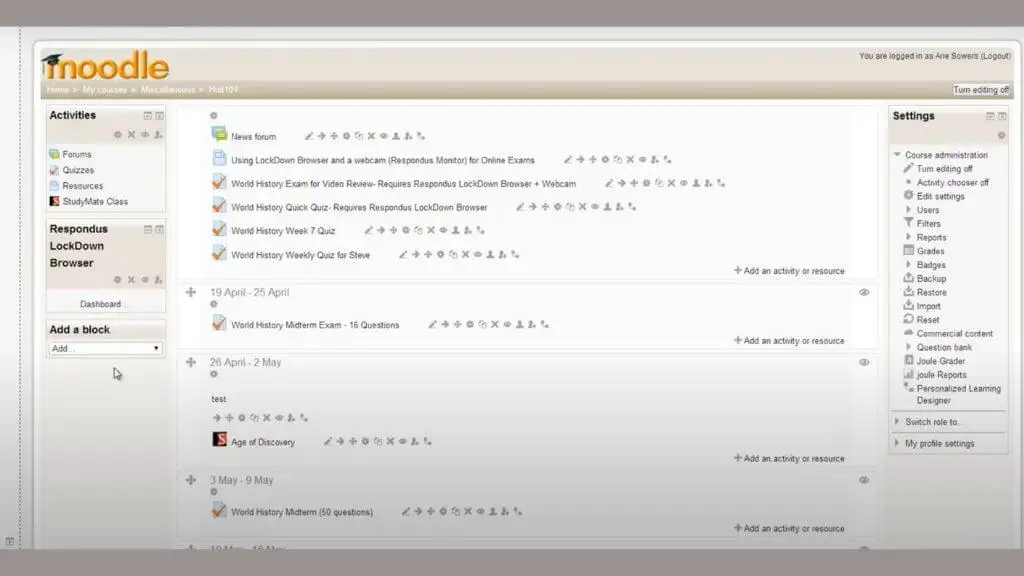Duplicate the World History Week 7 Quiz

[418, 230]
